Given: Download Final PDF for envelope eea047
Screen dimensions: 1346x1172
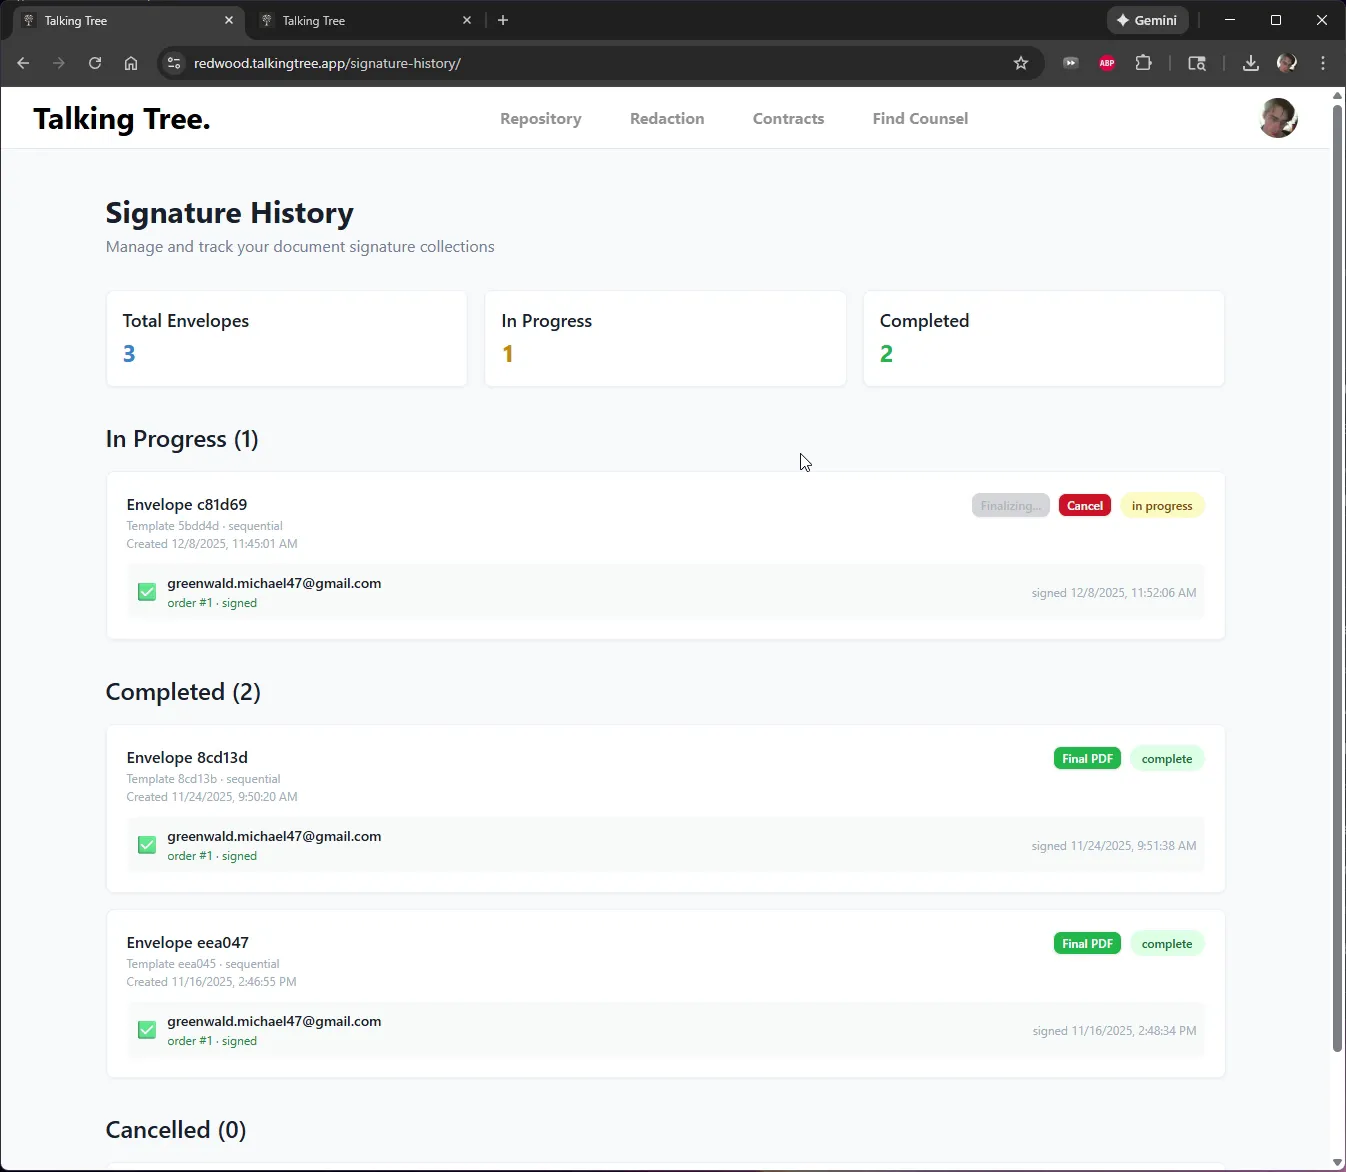Looking at the screenshot, I should tap(1087, 944).
